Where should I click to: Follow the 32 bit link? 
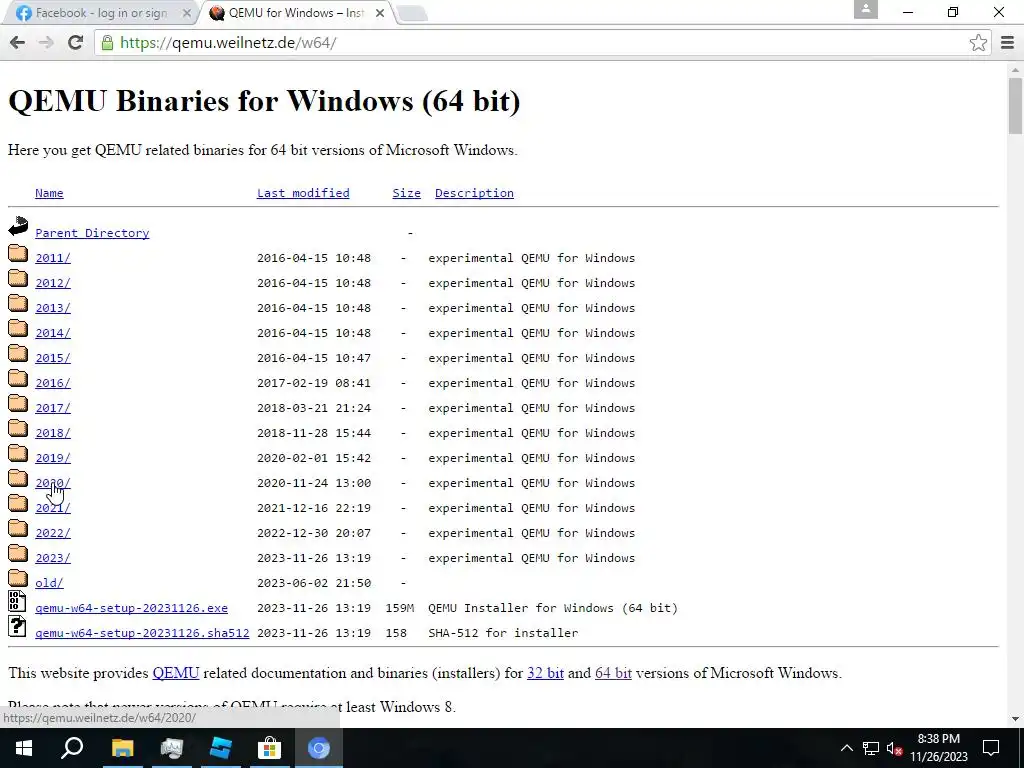pos(545,673)
